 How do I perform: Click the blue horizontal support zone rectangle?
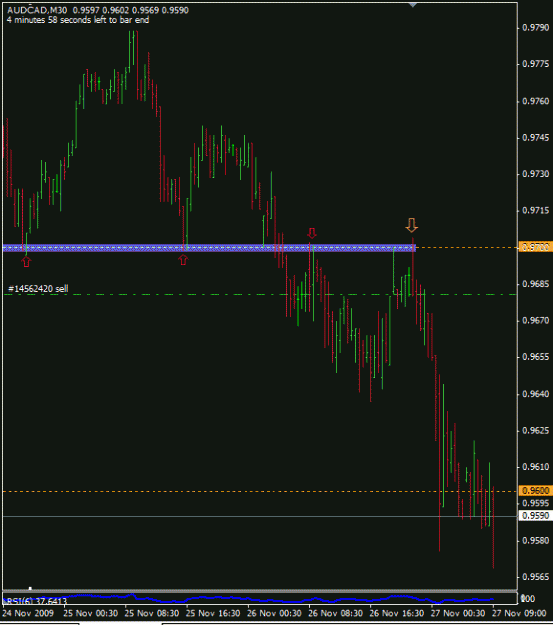coord(209,248)
